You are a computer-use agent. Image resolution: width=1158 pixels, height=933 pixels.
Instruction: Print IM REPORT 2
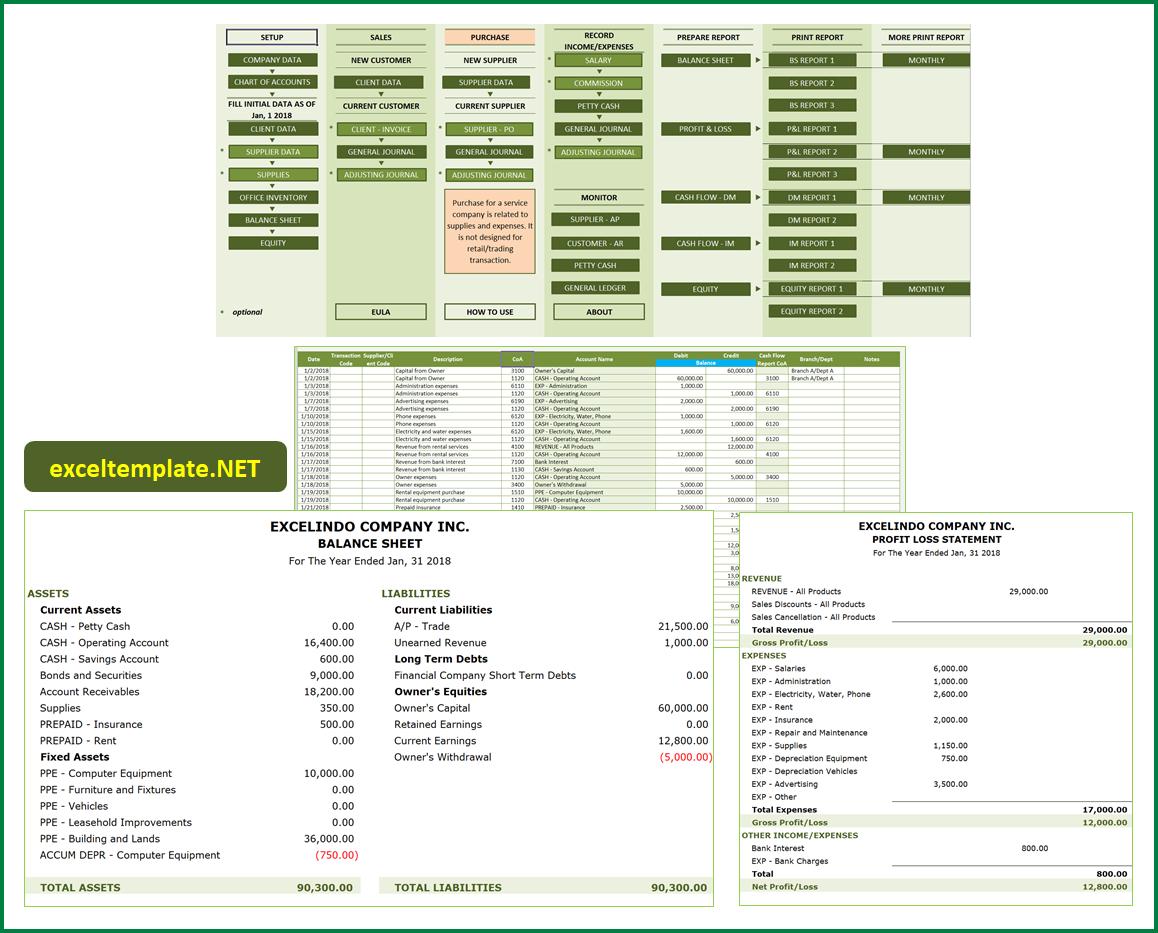pos(812,265)
